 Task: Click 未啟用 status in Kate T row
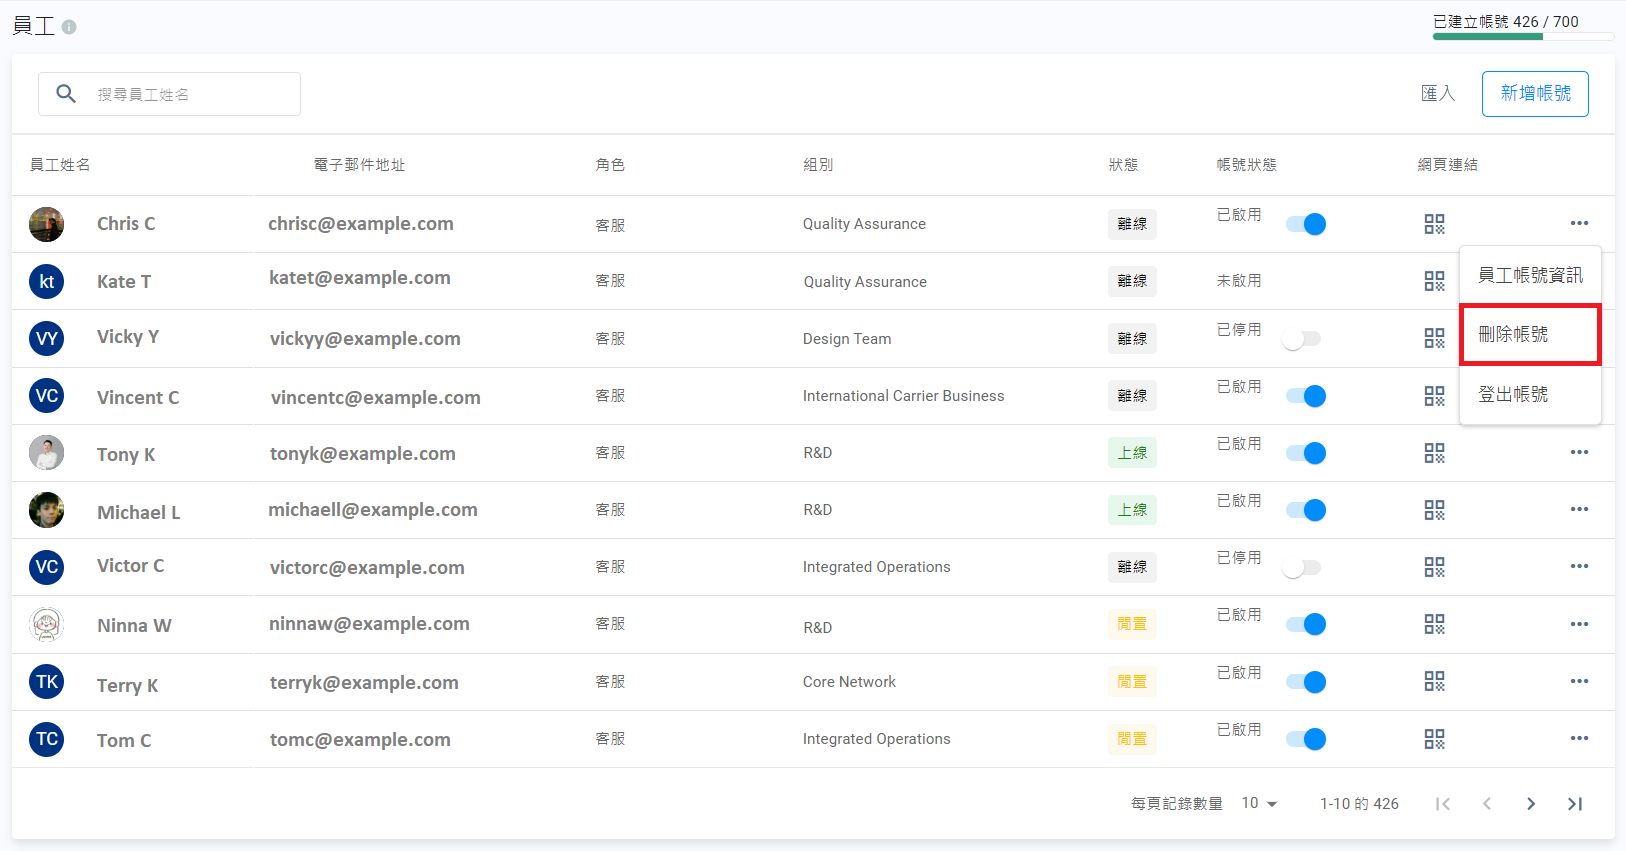click(1239, 281)
